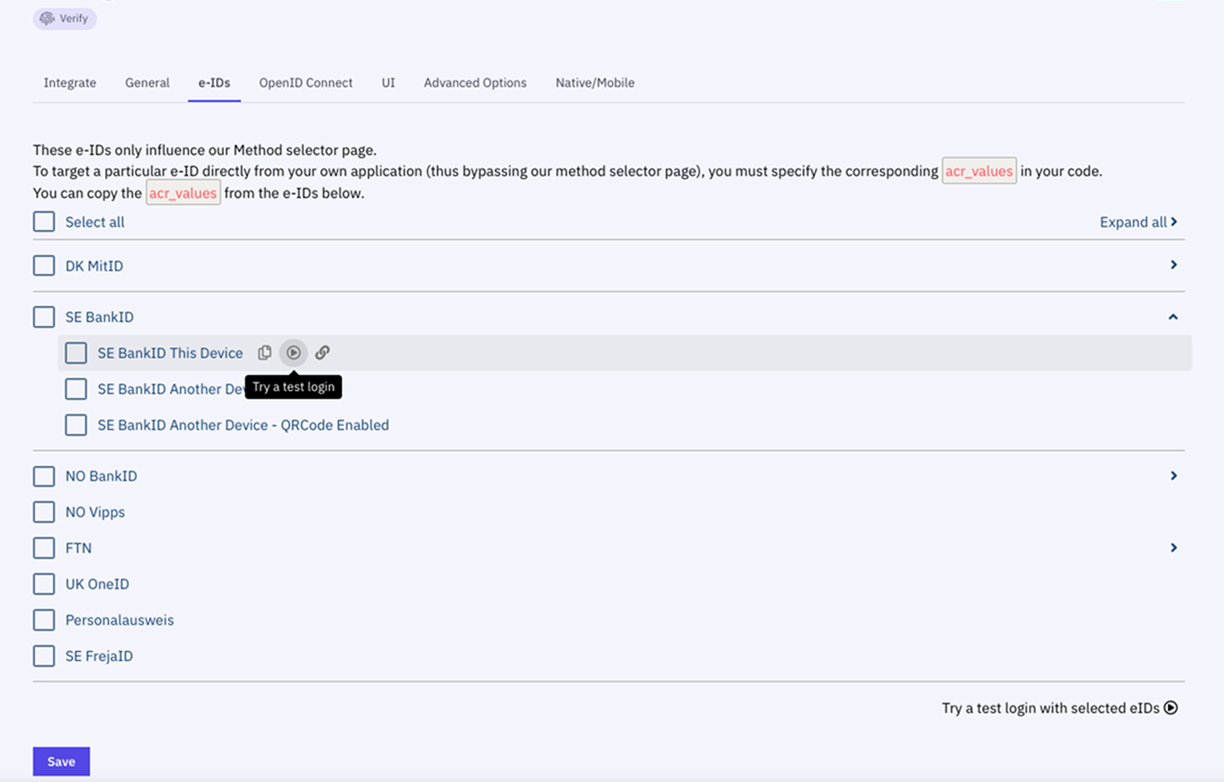Screen dimensions: 1224x782
Task: Check the Select all checkbox
Action: tap(43, 221)
